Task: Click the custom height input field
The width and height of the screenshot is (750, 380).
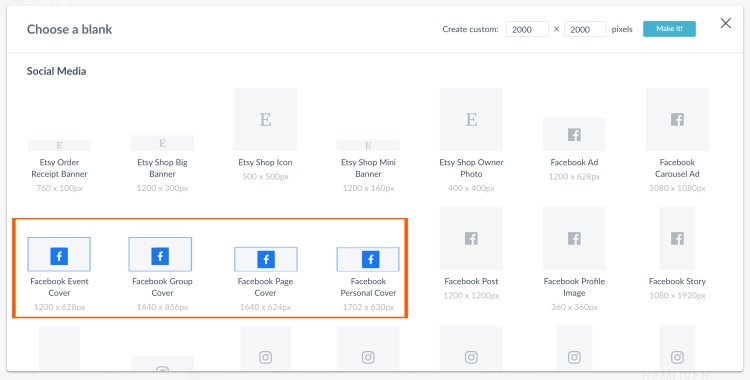Action: point(585,29)
